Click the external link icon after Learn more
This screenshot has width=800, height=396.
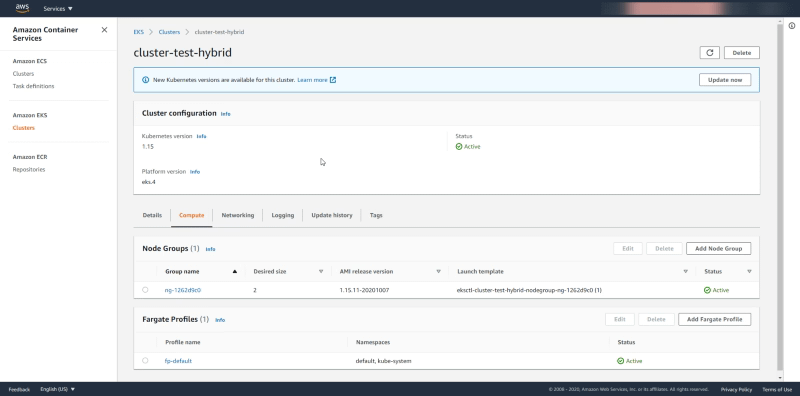(x=333, y=80)
